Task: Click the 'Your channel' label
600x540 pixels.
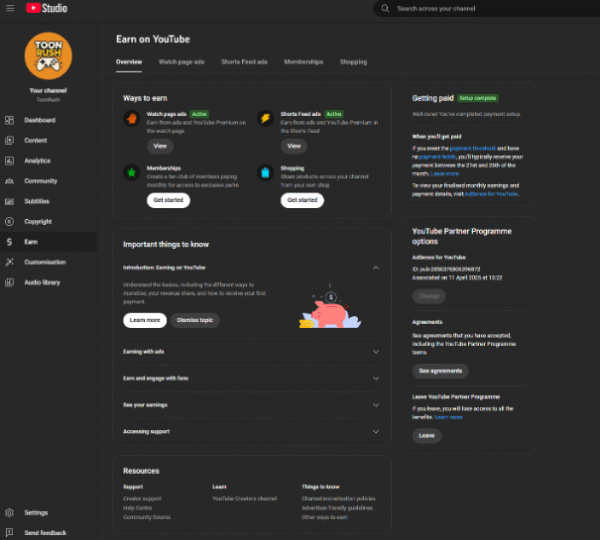Action: pyautogui.click(x=48, y=91)
